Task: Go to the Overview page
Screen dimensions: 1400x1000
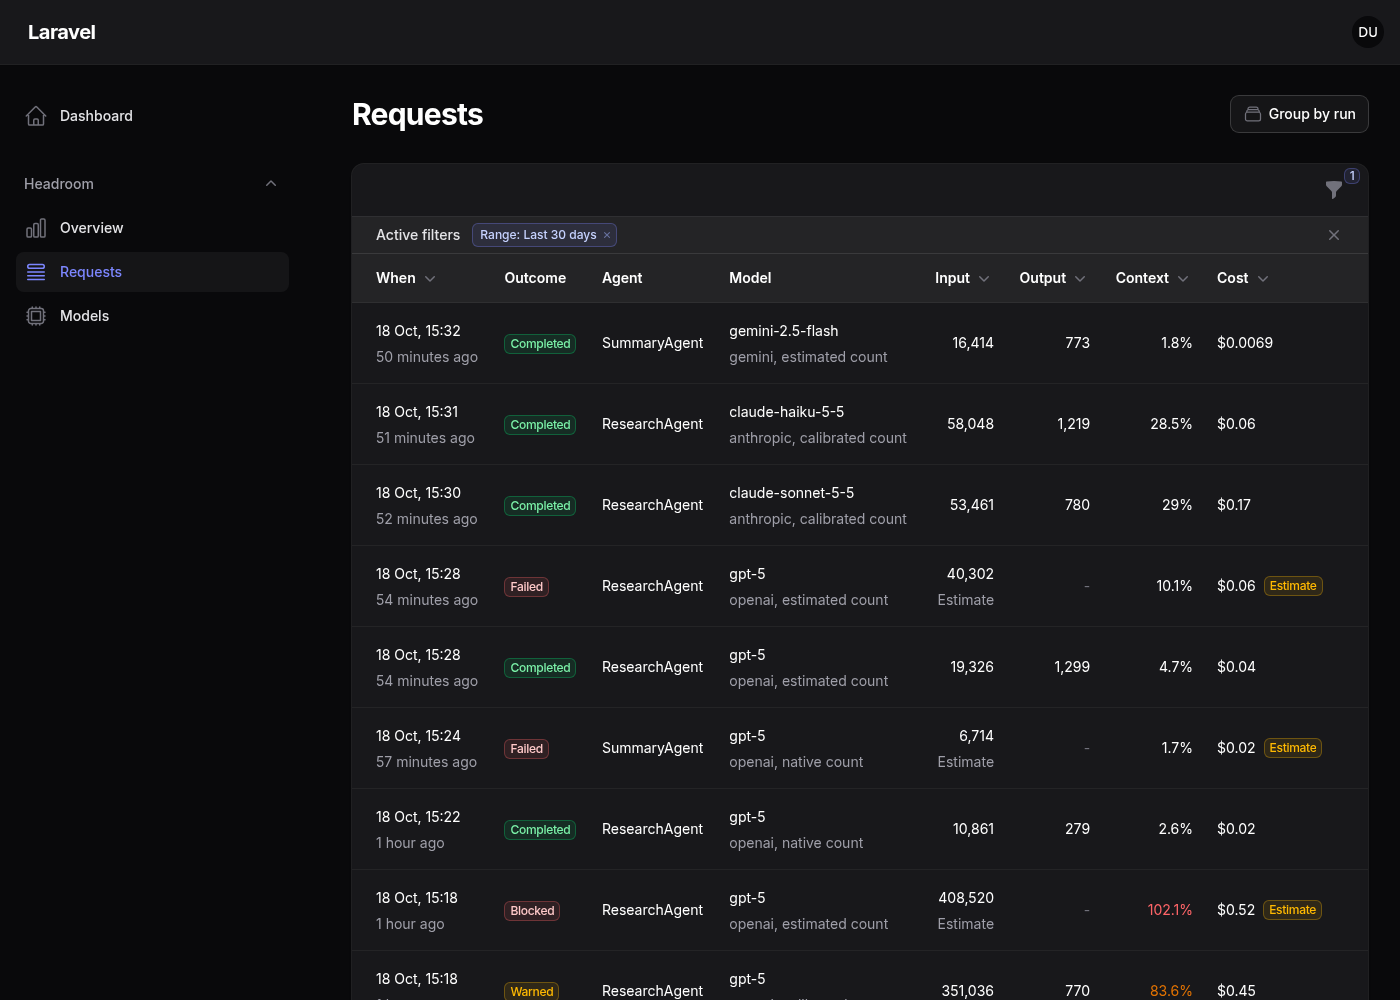Action: tap(152, 228)
